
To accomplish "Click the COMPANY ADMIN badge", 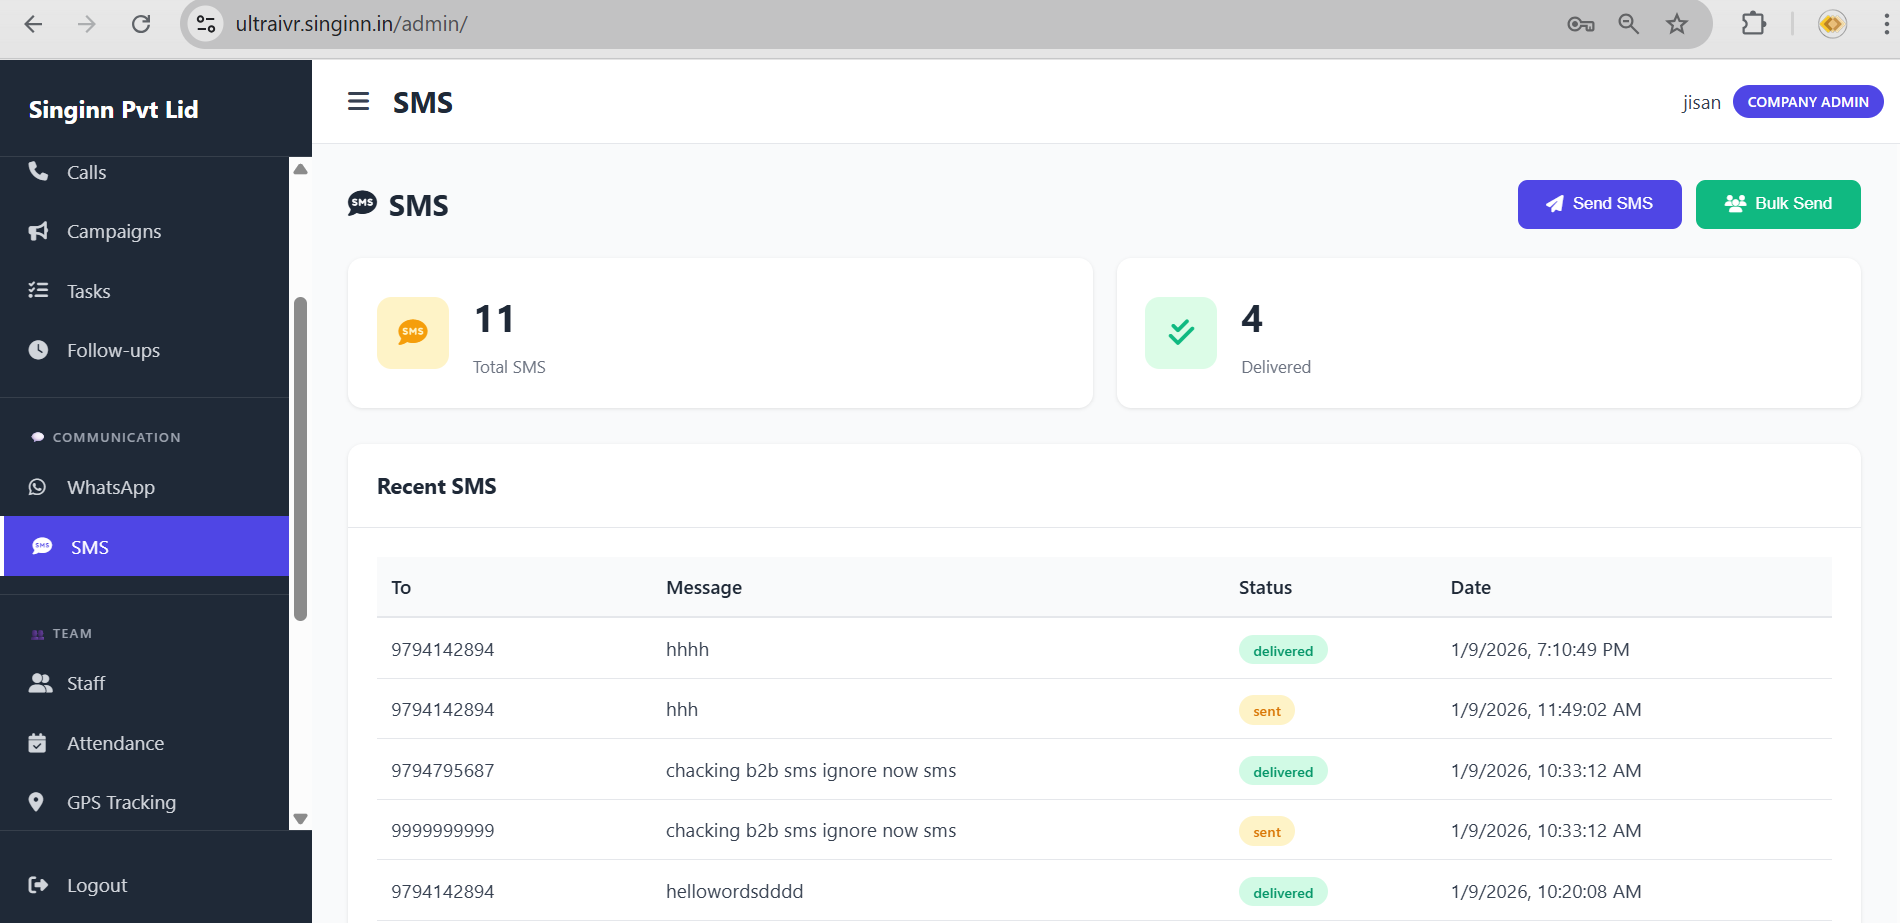I will click(x=1807, y=102).
